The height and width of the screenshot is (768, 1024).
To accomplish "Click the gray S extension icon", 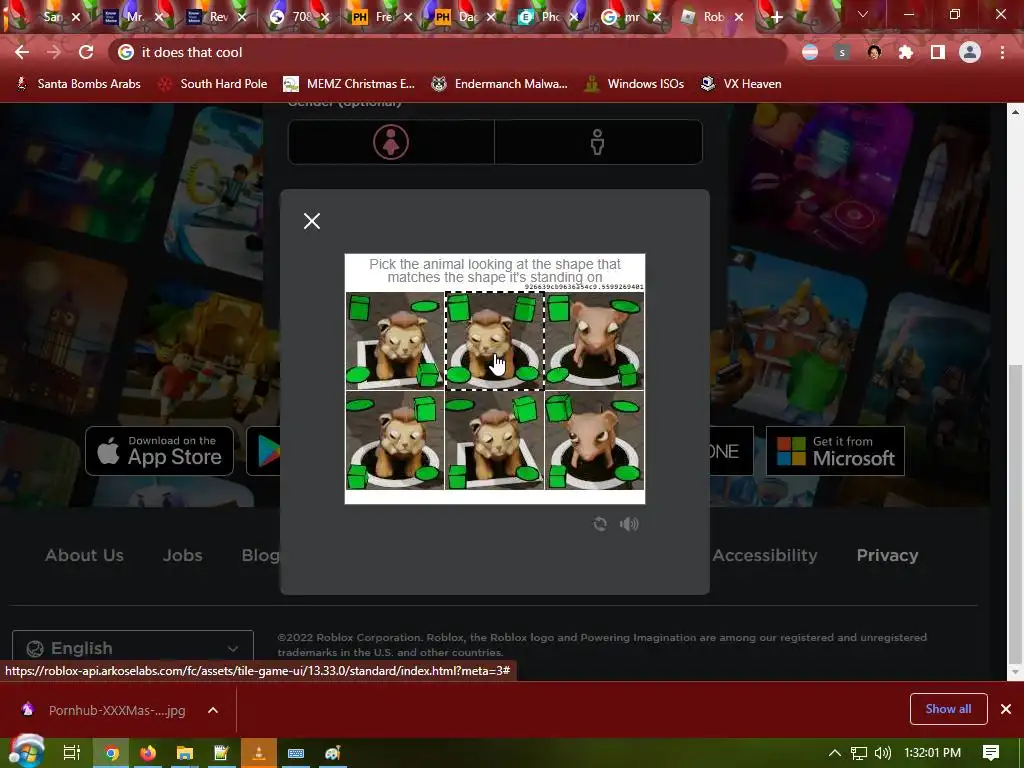I will (842, 52).
